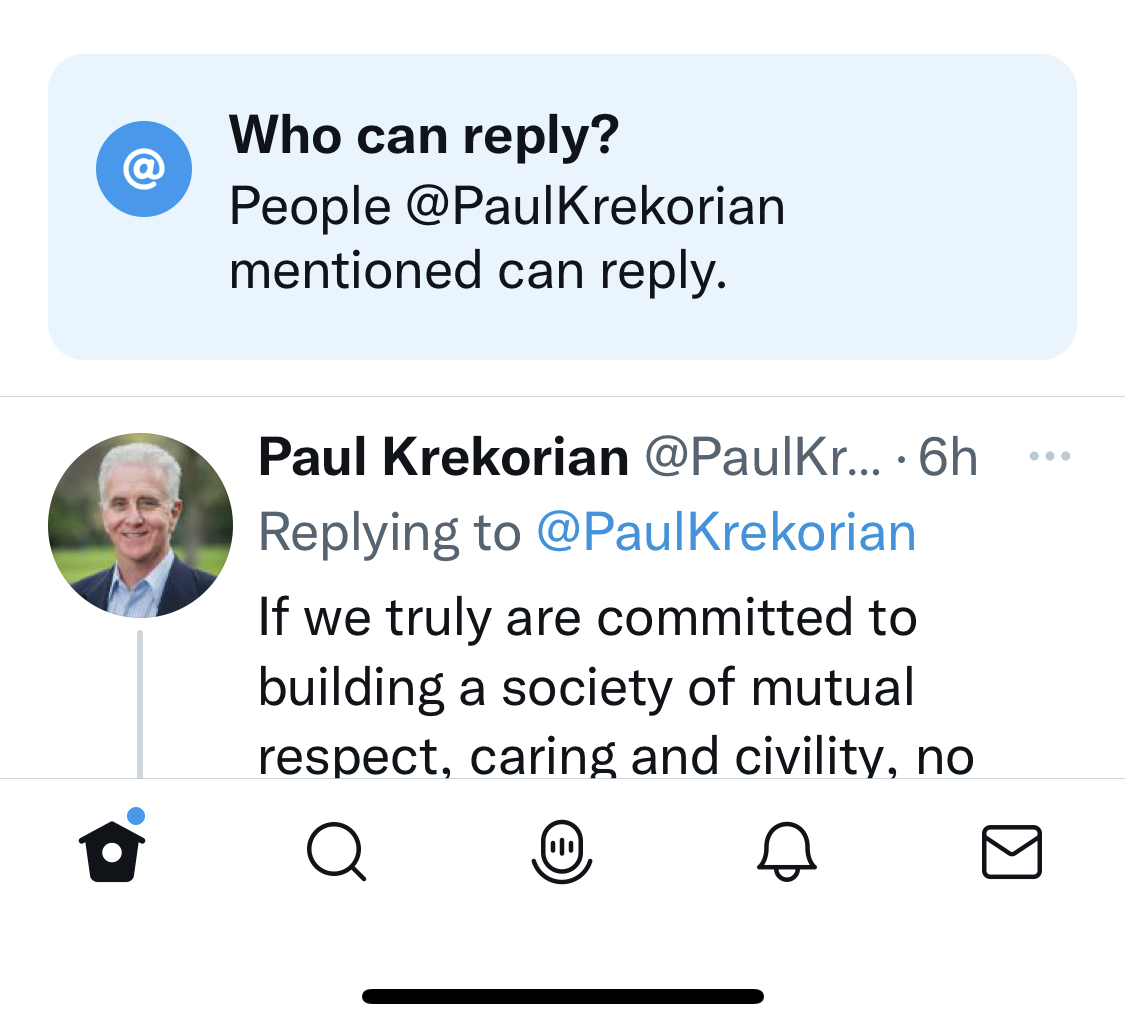
Task: Tap the black home indicator bar
Action: pos(562,996)
